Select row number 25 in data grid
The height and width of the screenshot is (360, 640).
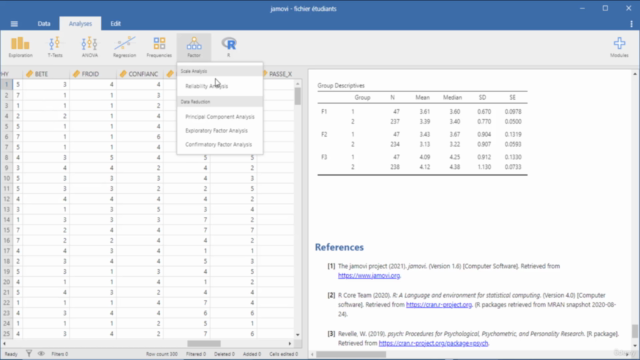[x=6, y=333]
